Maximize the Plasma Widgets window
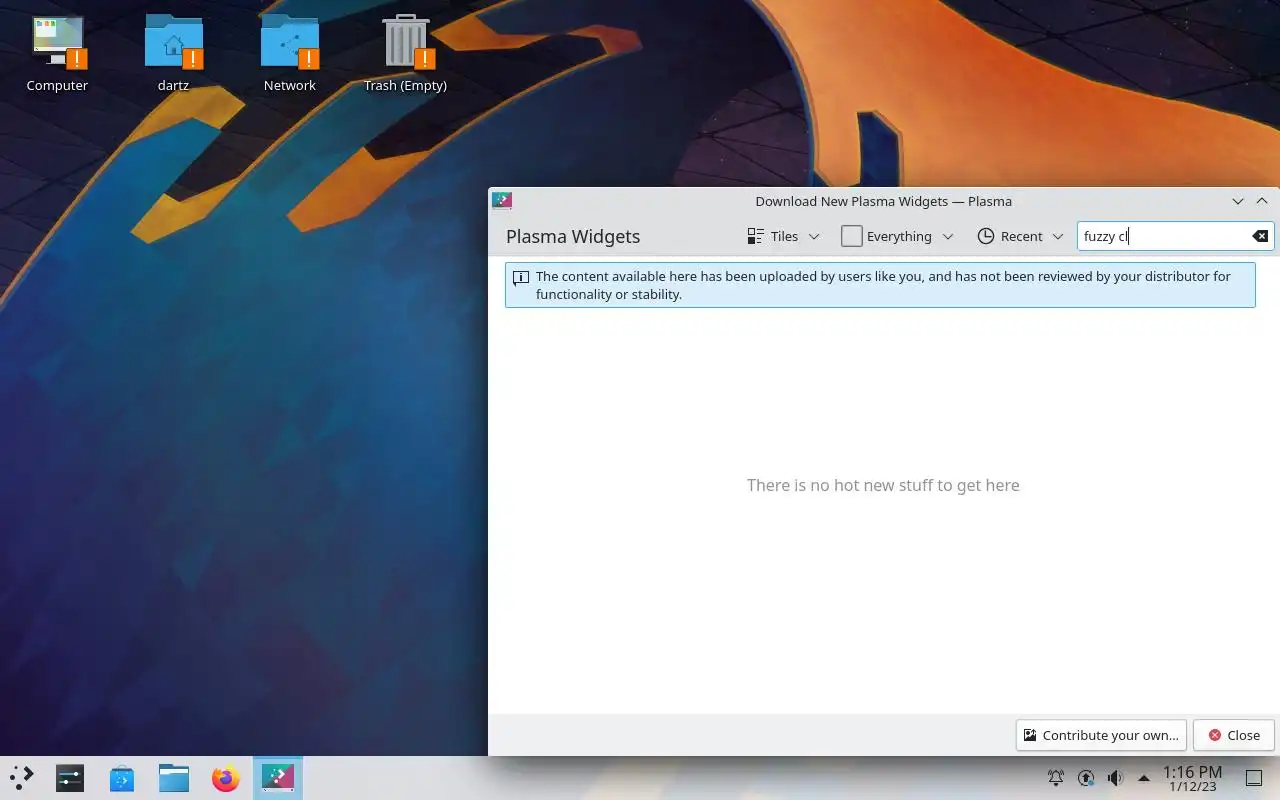The height and width of the screenshot is (800, 1280). tap(1262, 201)
